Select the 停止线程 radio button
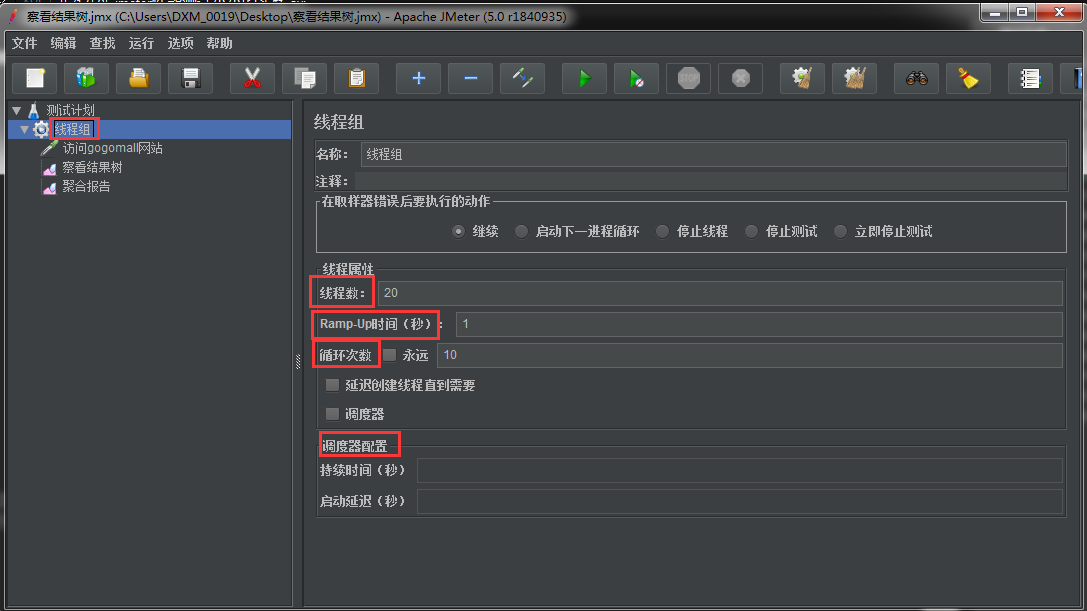This screenshot has width=1087, height=611. 662,232
